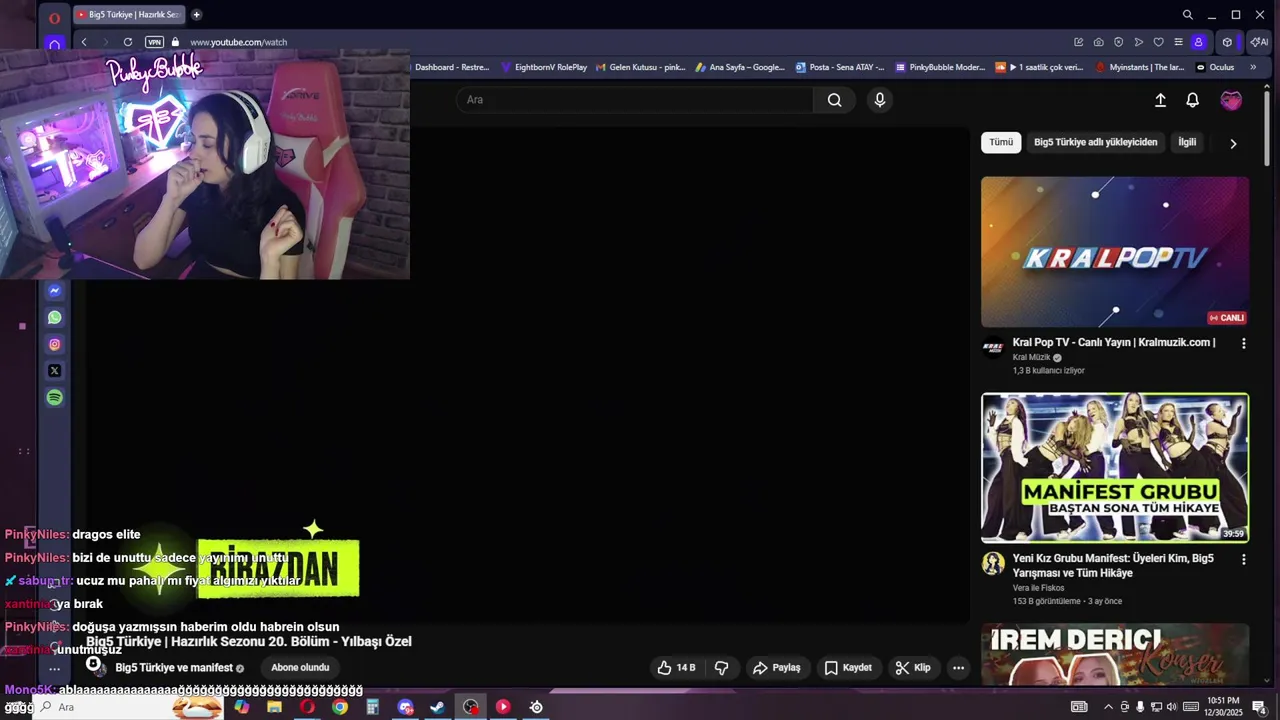Screen dimensions: 1280x720
Task: Open Steam from Windows taskbar
Action: tap(437, 707)
